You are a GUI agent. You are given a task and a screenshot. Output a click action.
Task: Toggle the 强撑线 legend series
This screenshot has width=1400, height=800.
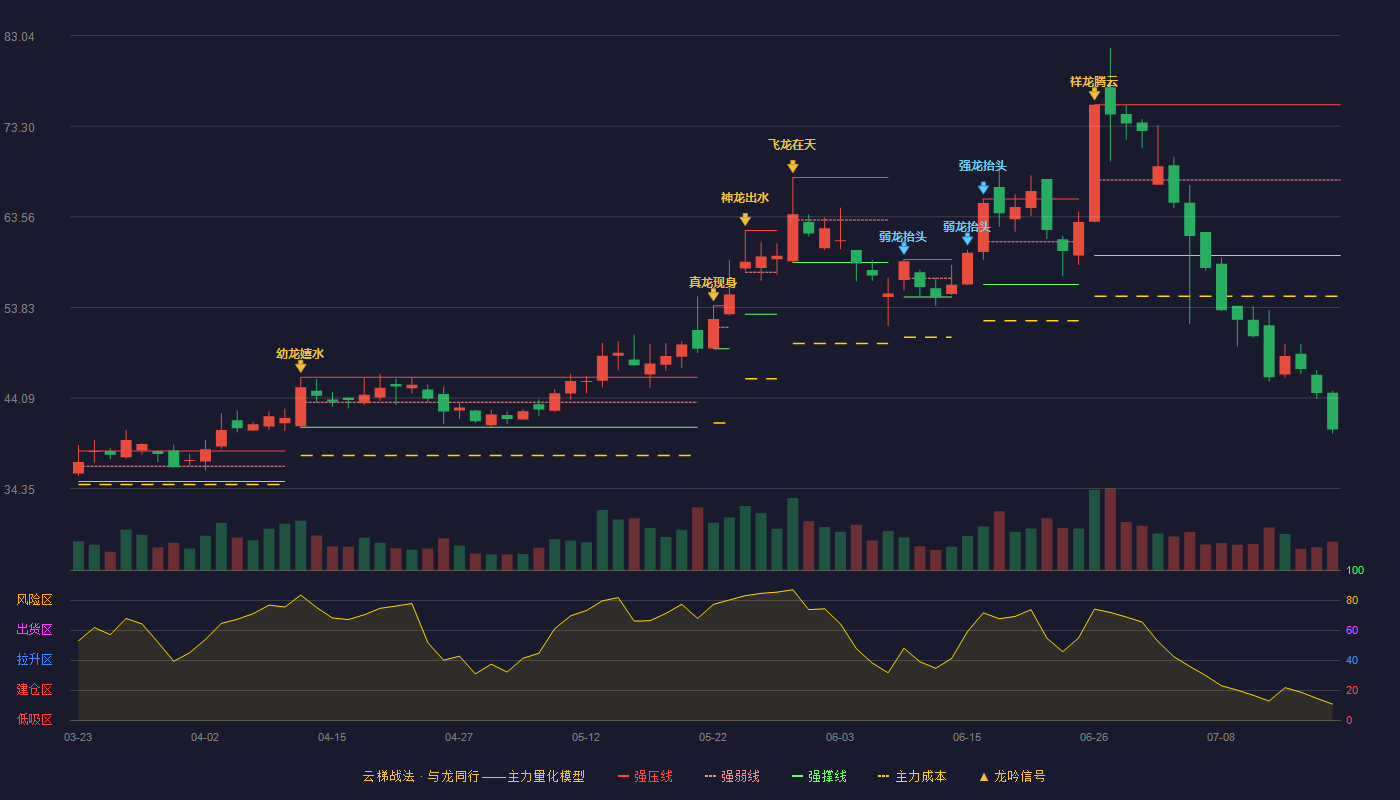pos(819,776)
